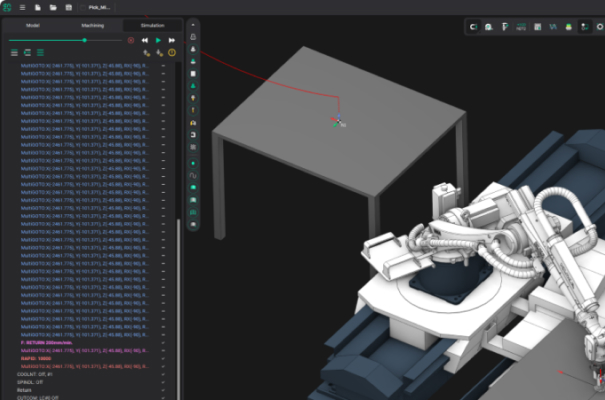Screen dimensions: 605x400
Task: Open the hamburger menu in top bar
Action: coord(23,7)
